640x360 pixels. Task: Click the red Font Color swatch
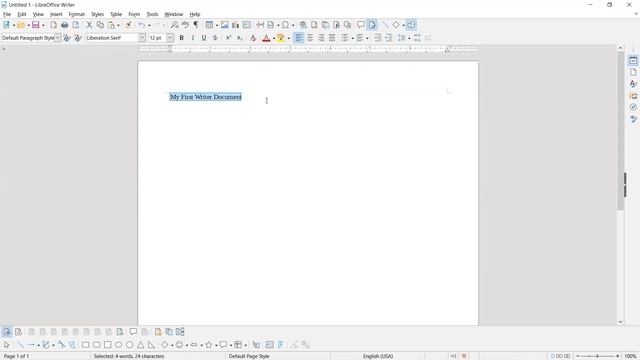click(266, 38)
